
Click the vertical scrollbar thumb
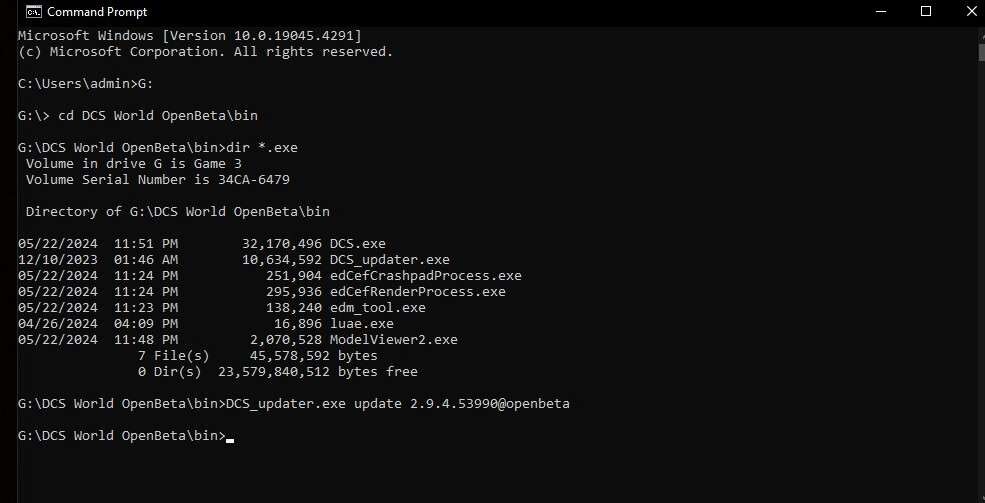[x=981, y=51]
